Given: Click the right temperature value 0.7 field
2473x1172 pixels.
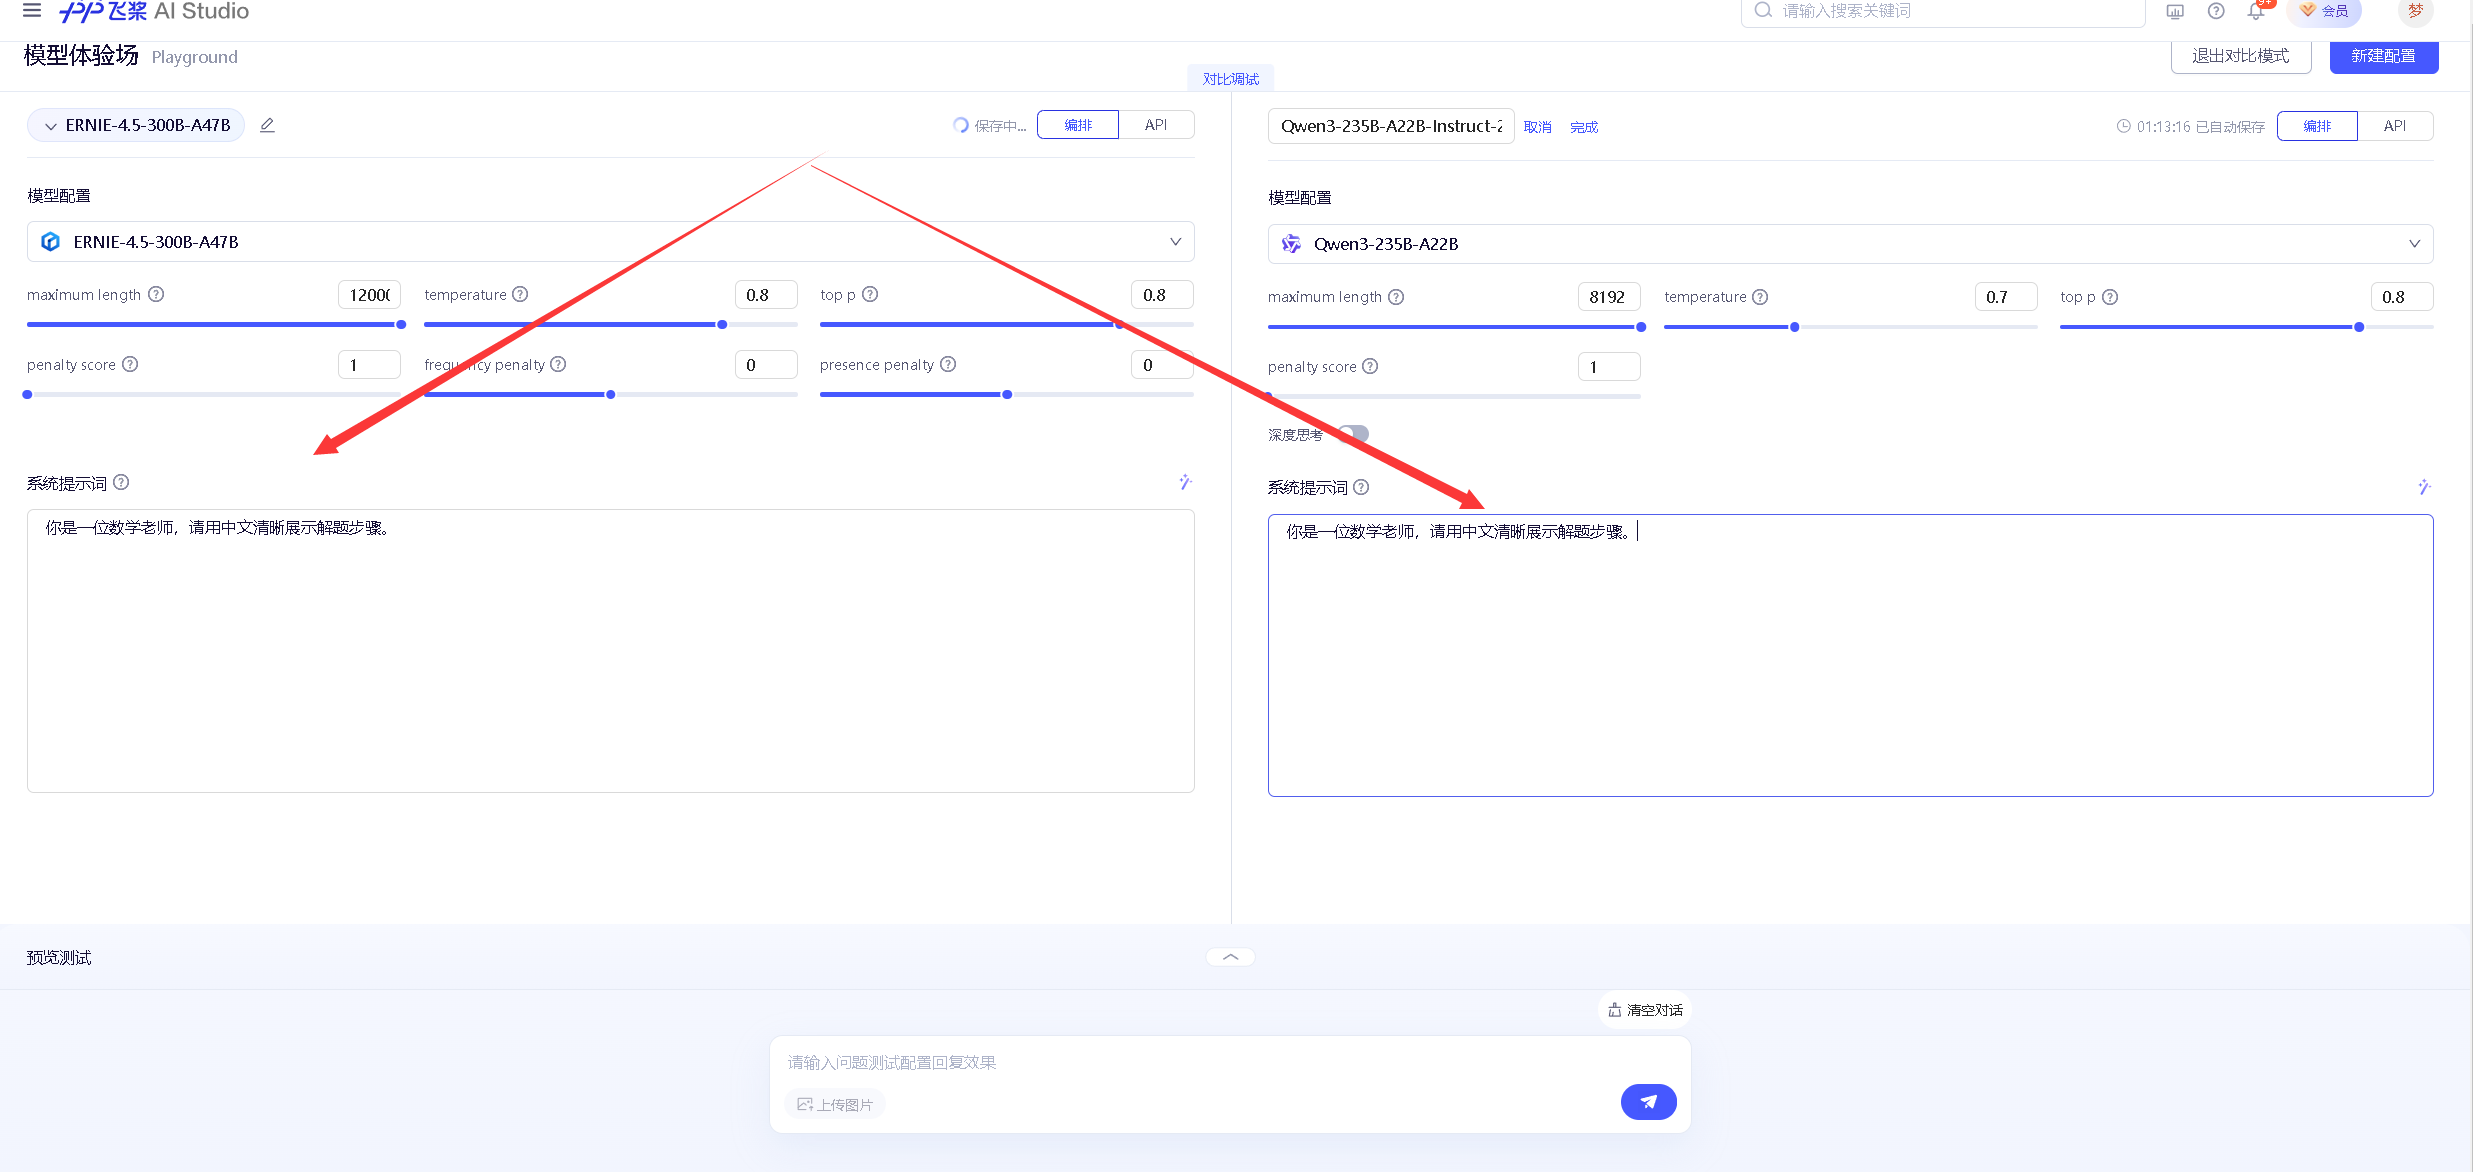Looking at the screenshot, I should pyautogui.click(x=2006, y=297).
